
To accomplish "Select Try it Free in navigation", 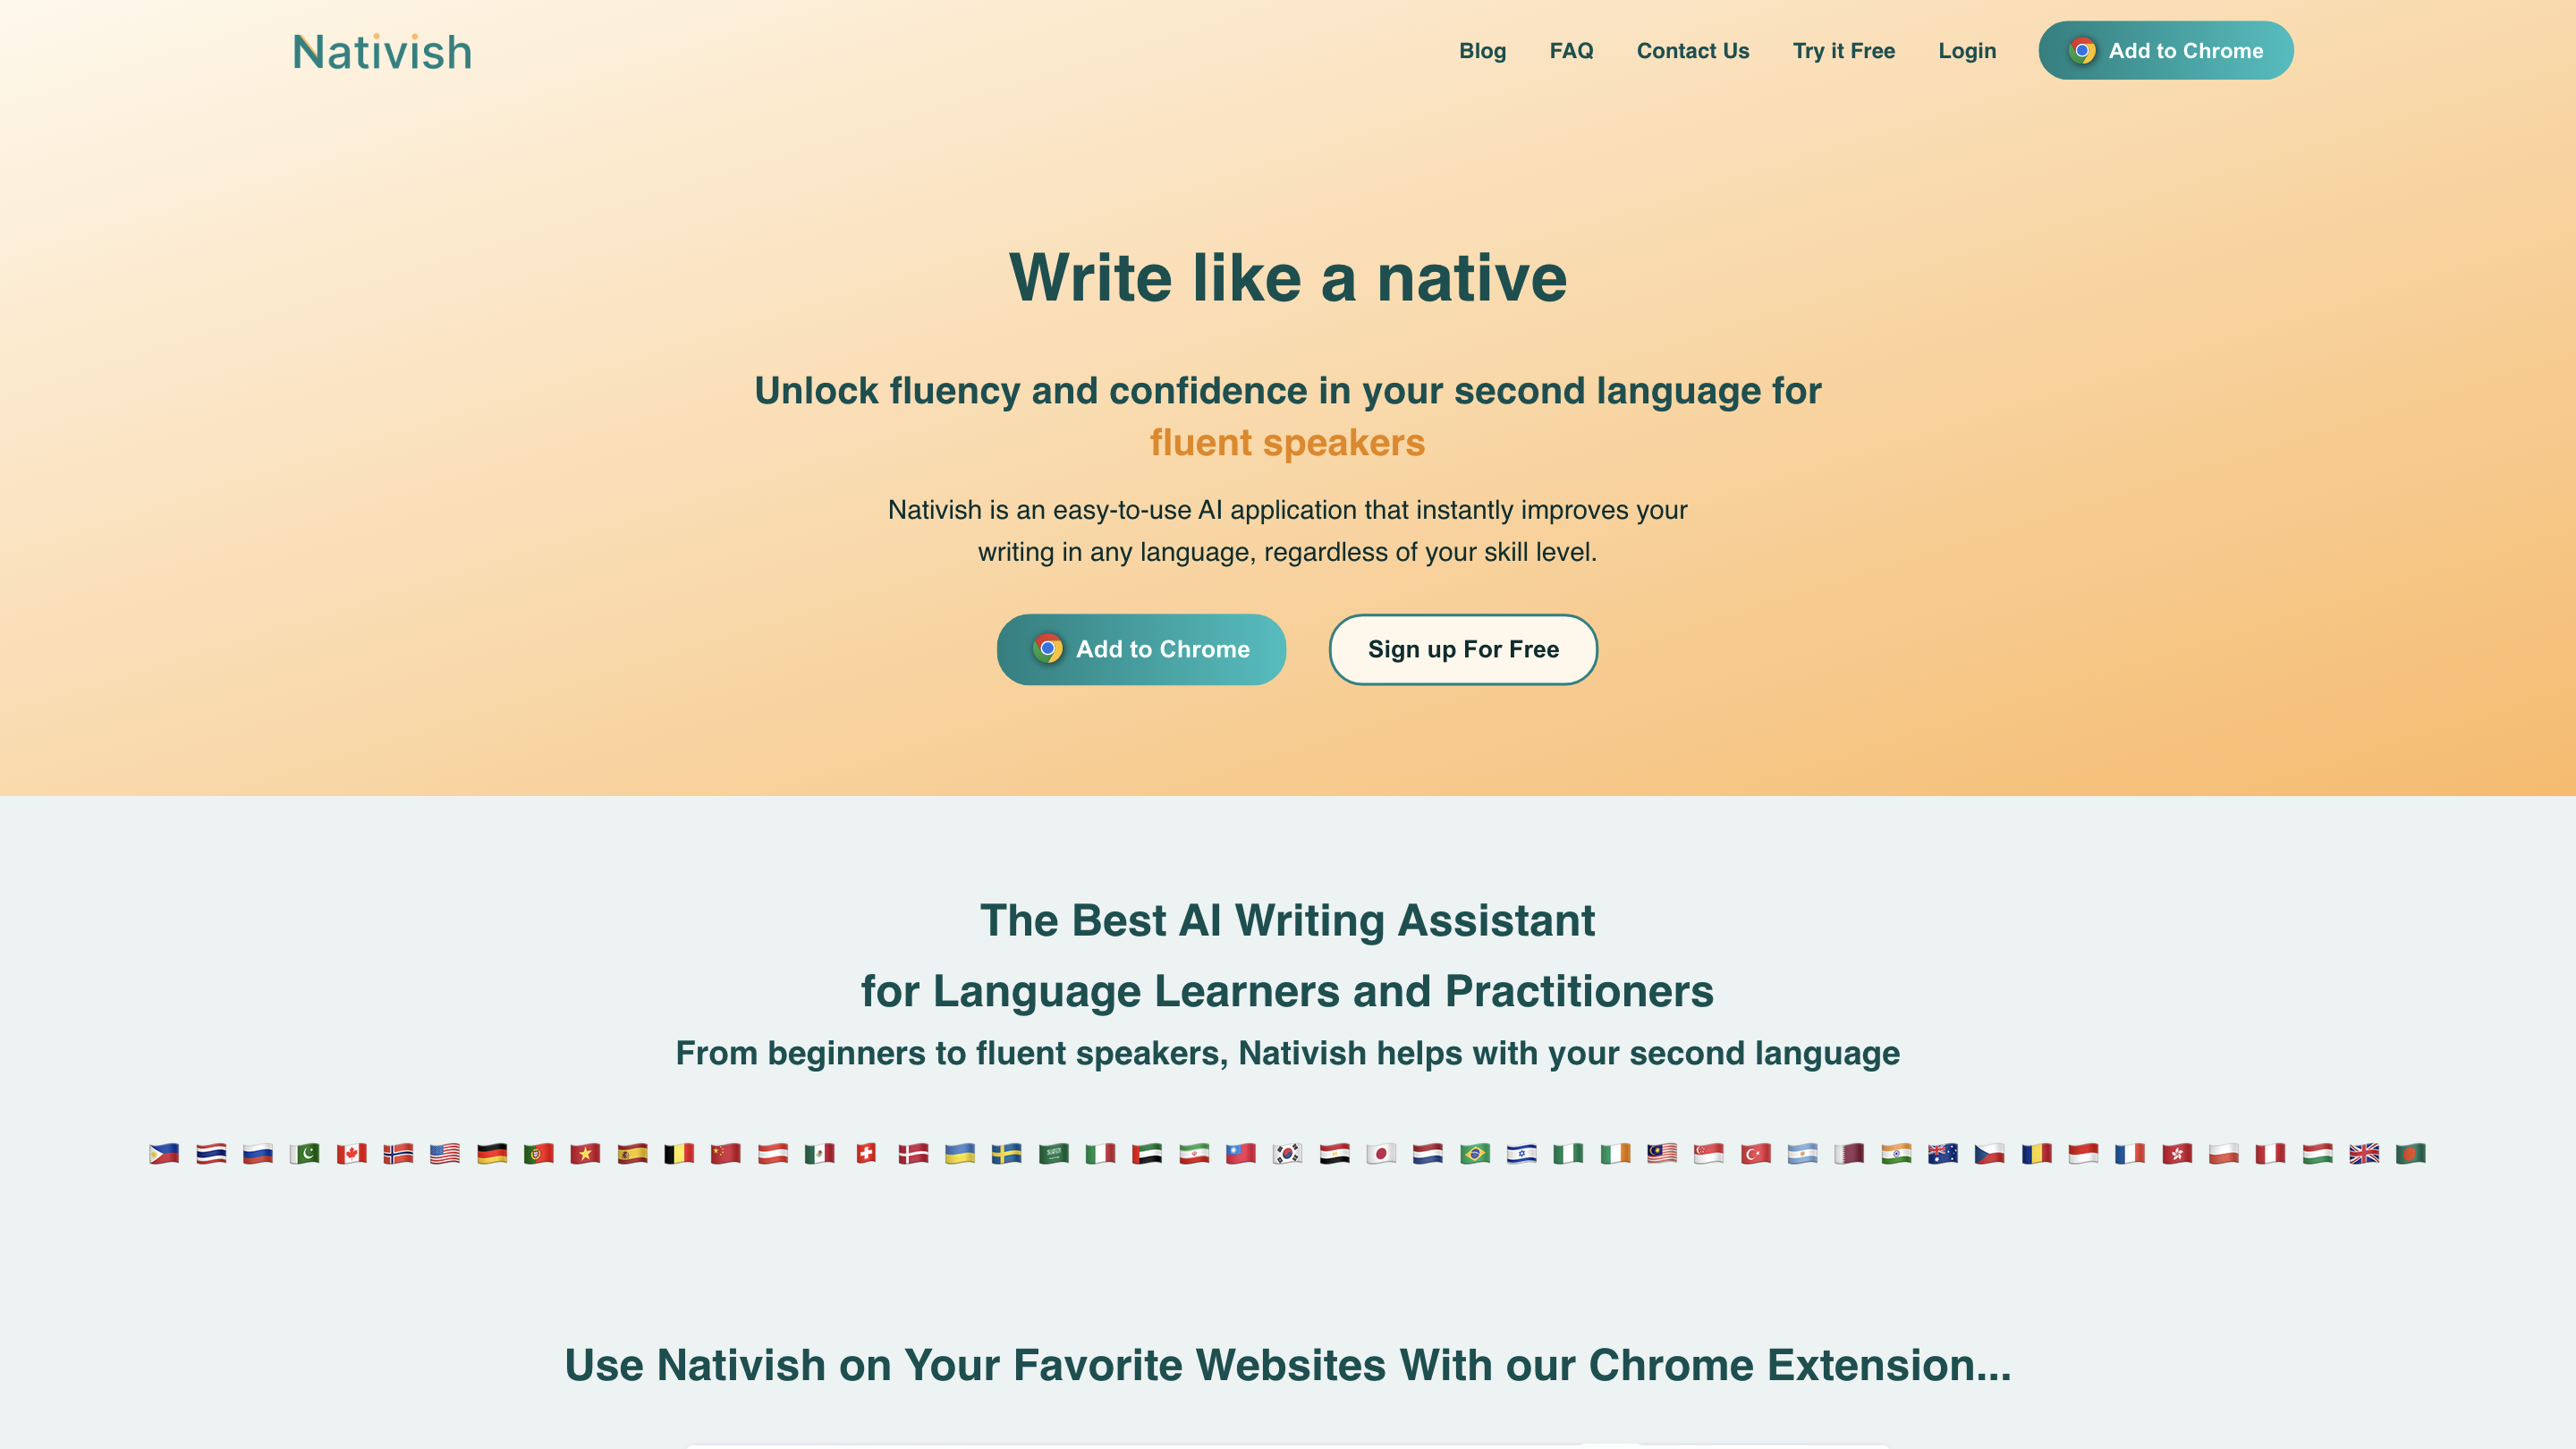I will 1843,51.
